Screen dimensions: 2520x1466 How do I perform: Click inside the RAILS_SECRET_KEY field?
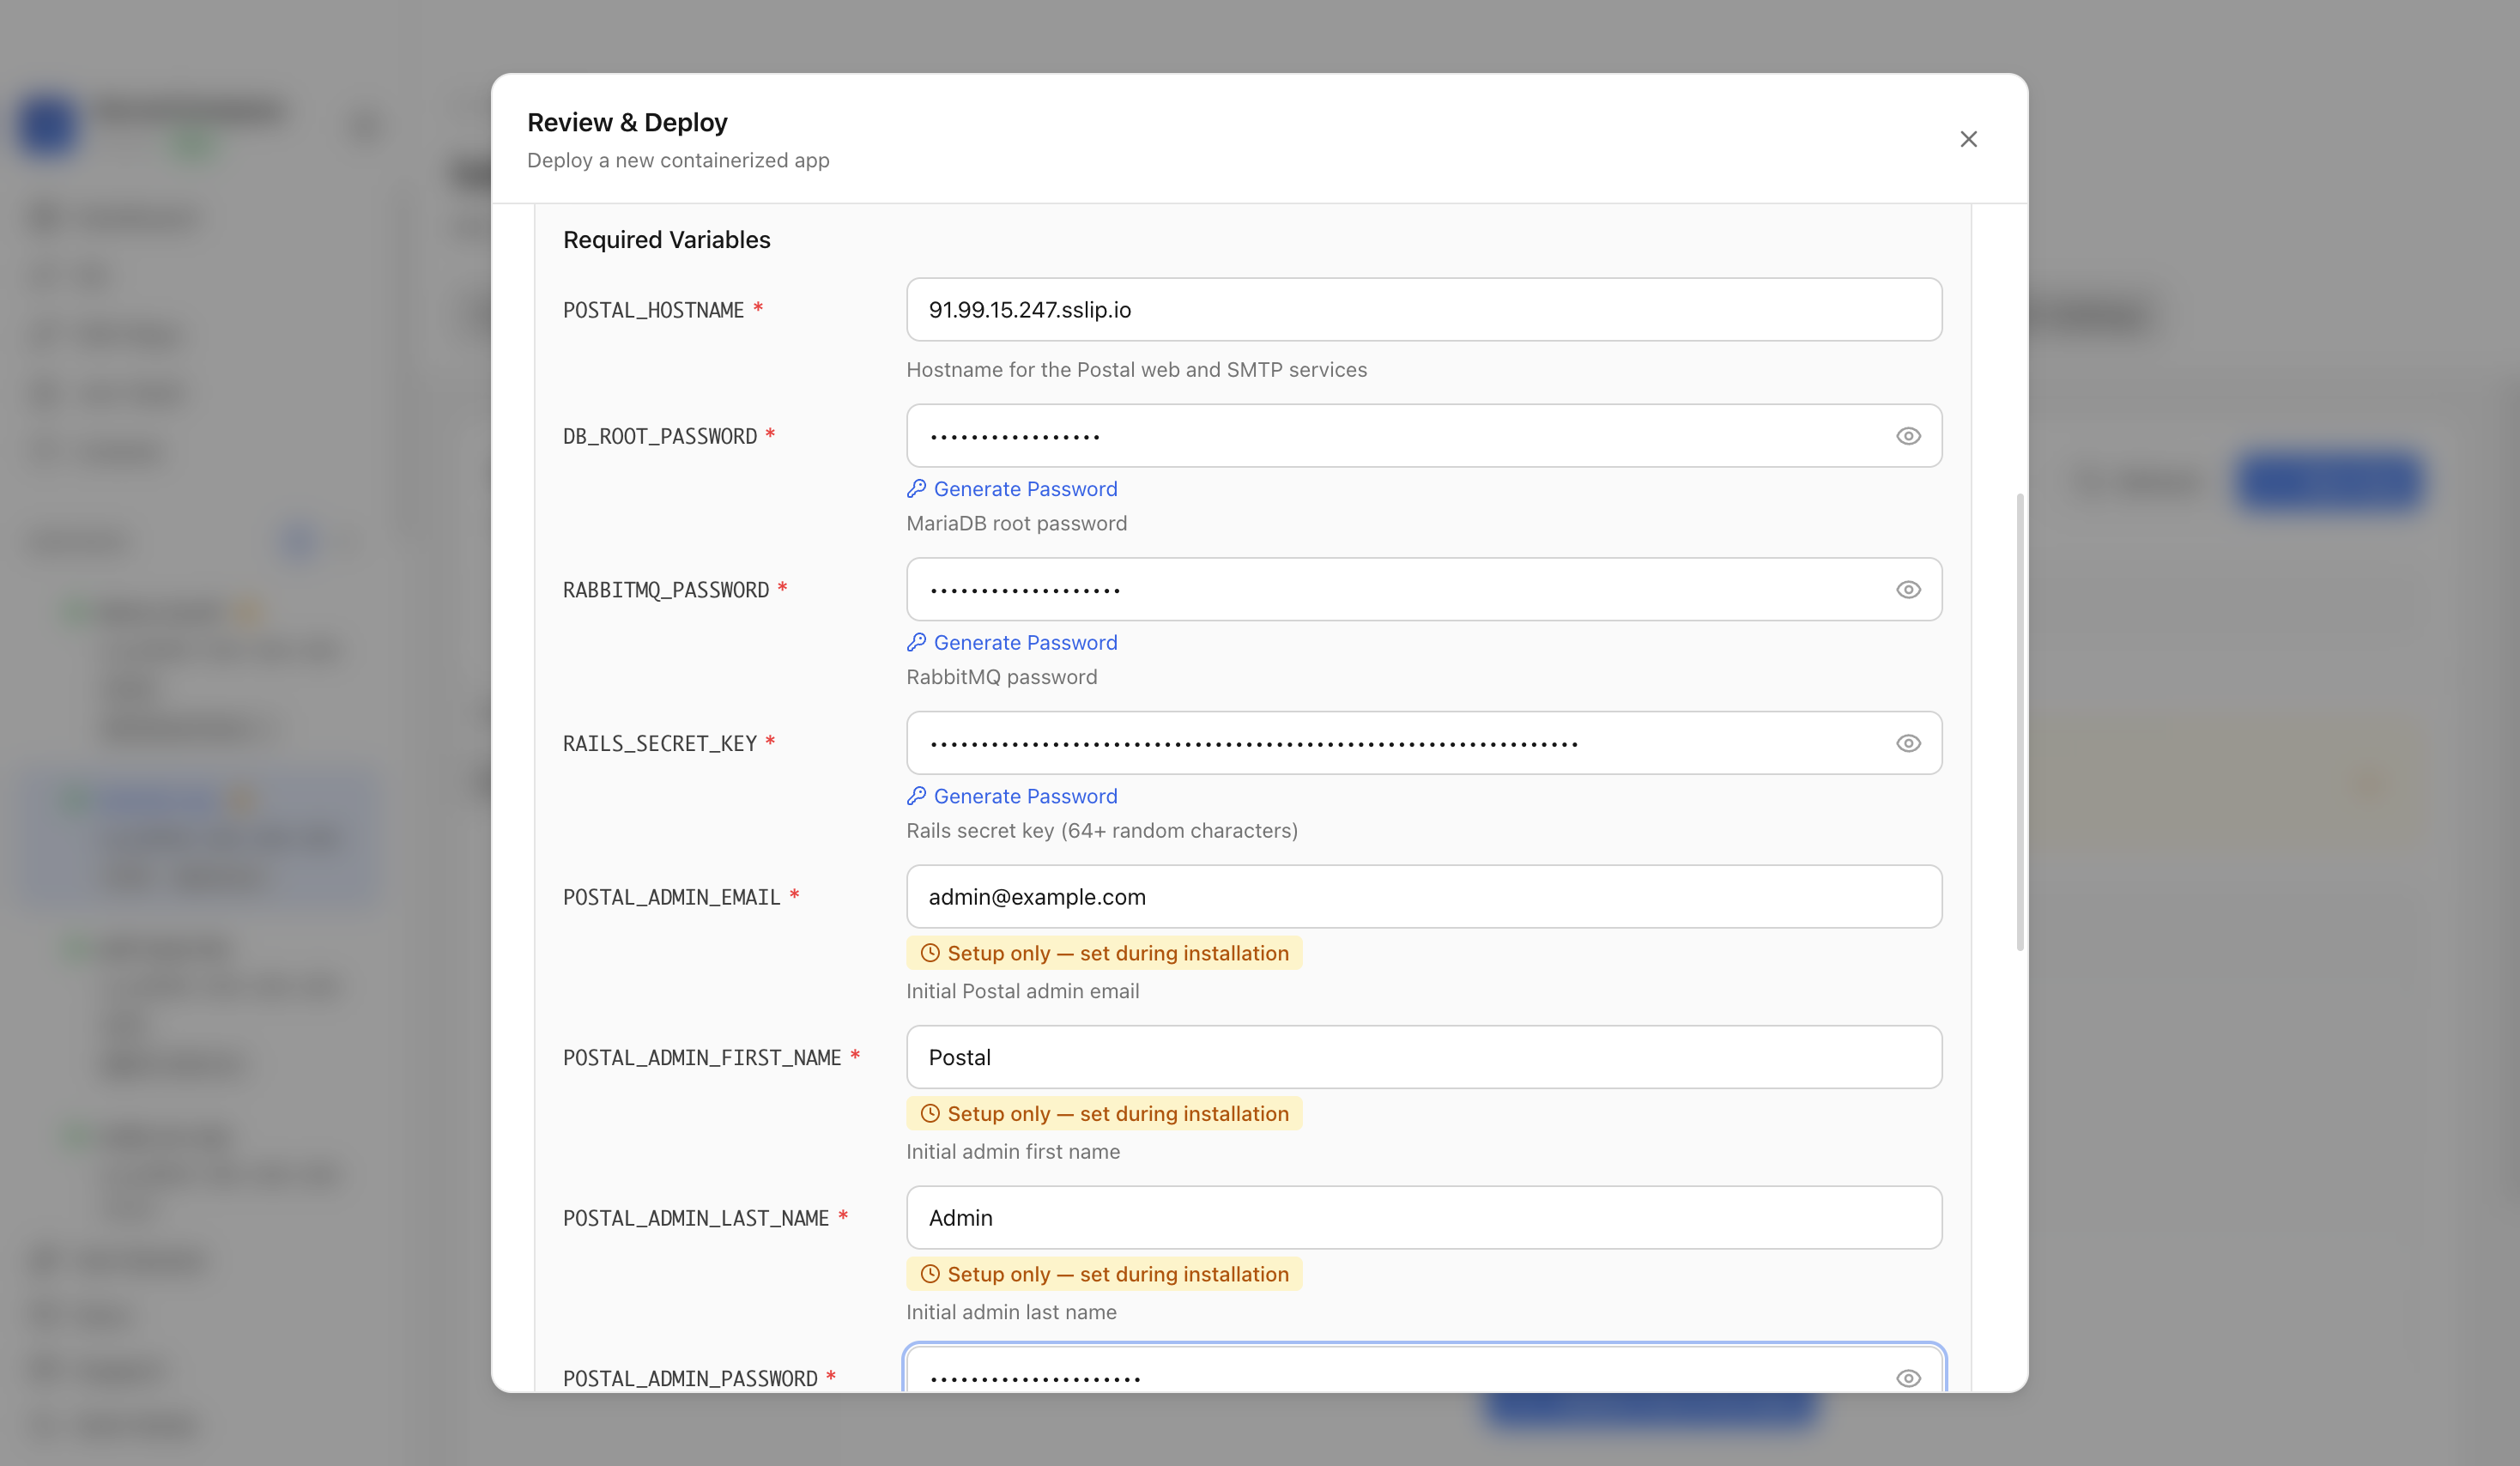tap(1424, 743)
